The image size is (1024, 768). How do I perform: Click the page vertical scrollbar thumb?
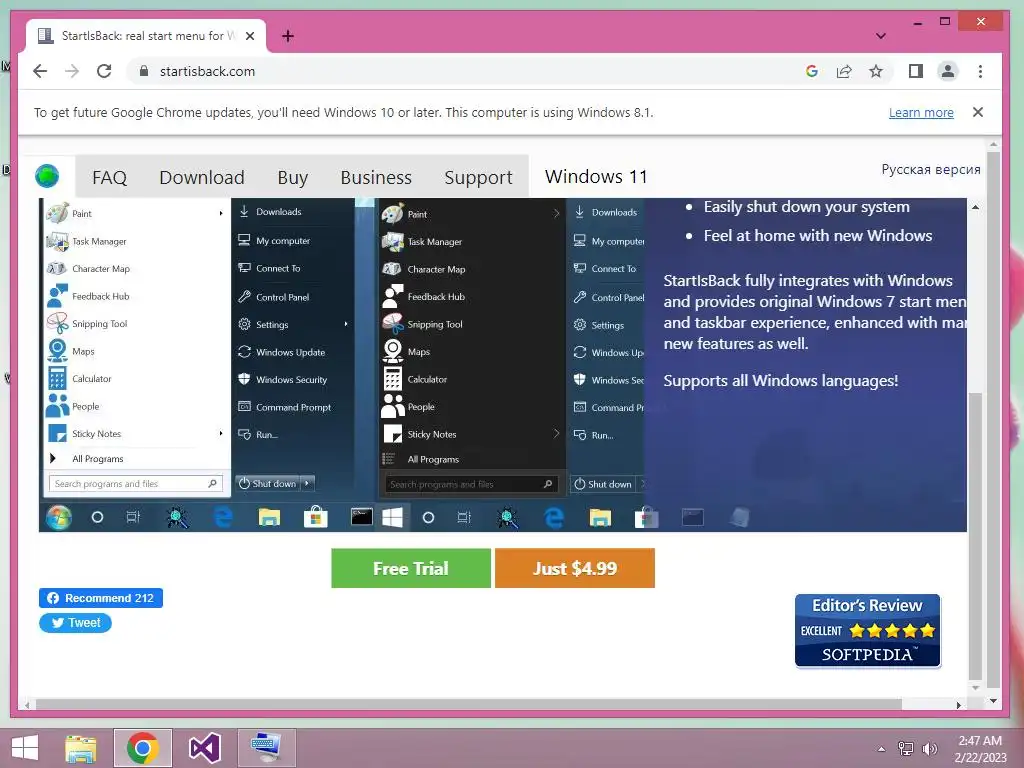point(993,418)
